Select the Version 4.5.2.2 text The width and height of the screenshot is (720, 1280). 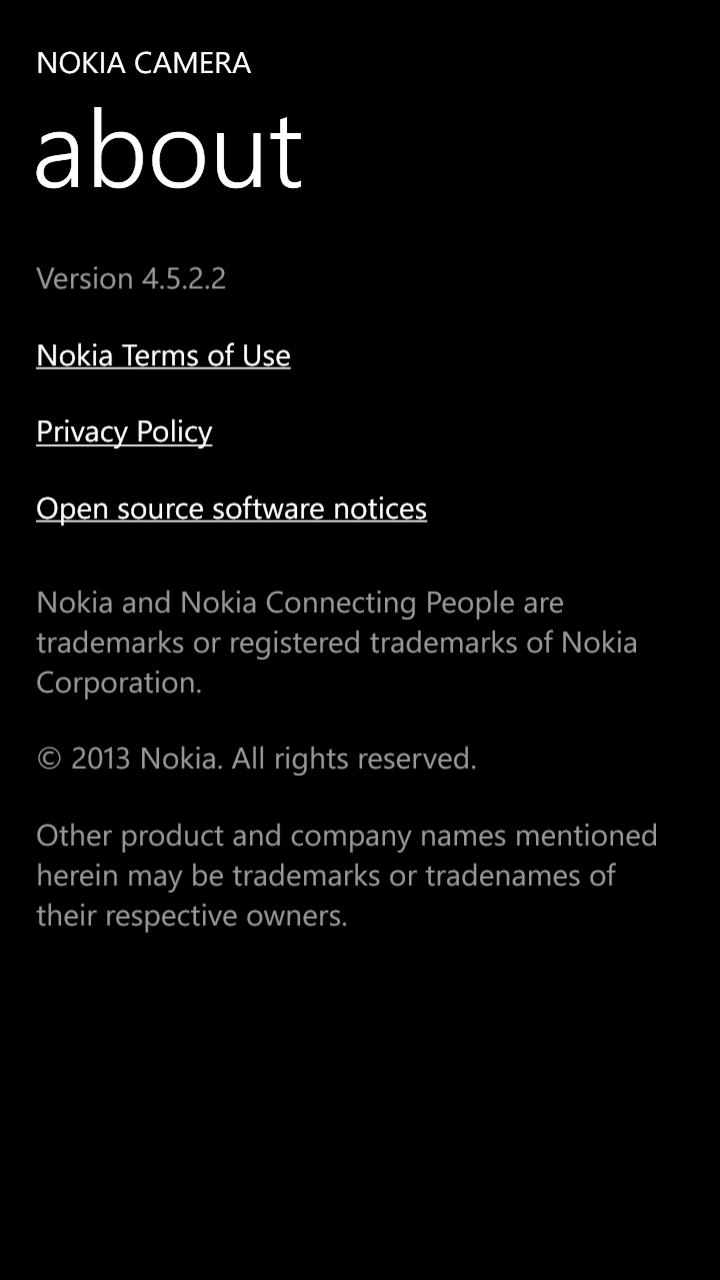pyautogui.click(x=131, y=278)
